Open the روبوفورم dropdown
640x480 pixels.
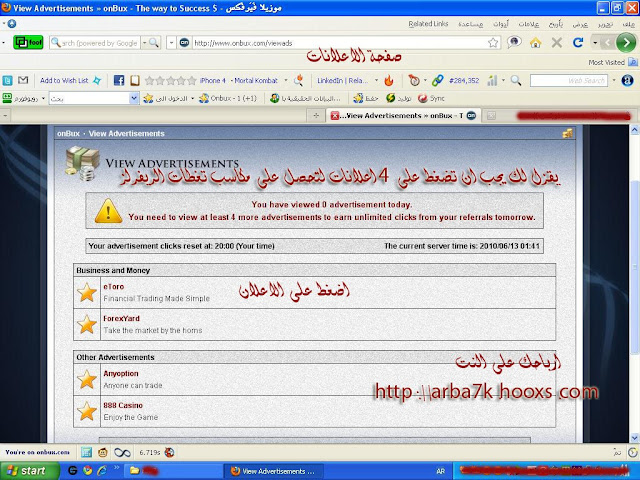(x=43, y=98)
